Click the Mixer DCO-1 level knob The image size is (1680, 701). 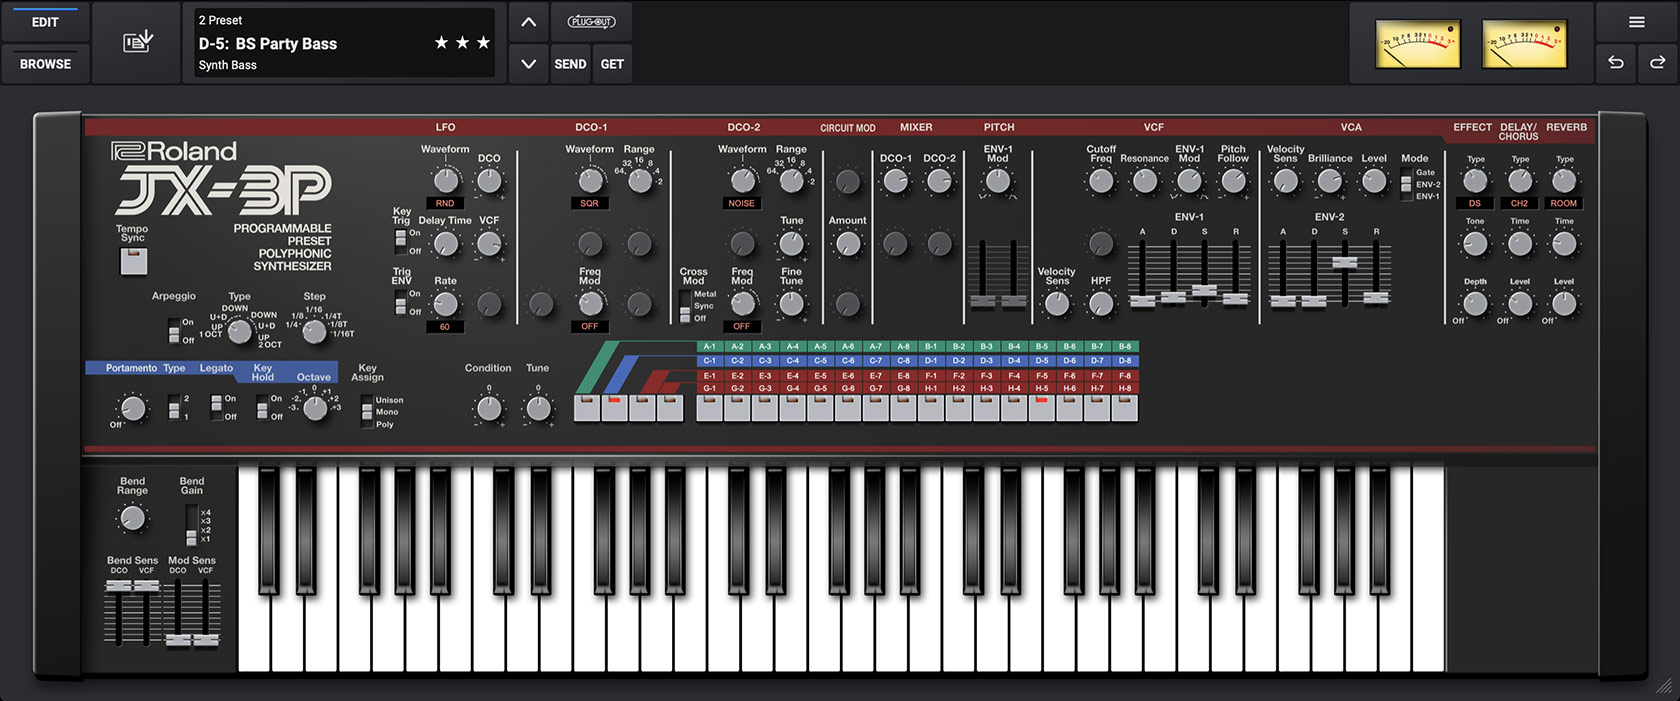point(896,181)
